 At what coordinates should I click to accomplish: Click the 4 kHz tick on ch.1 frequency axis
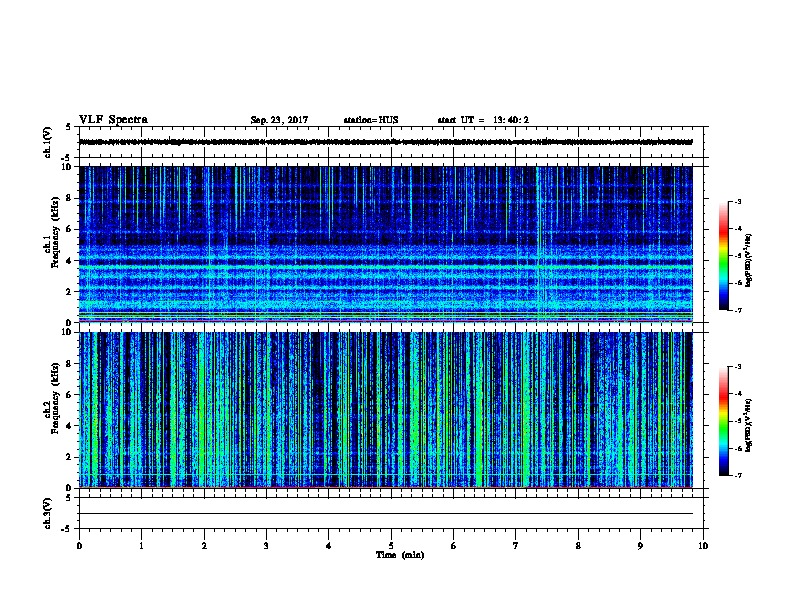[x=69, y=261]
